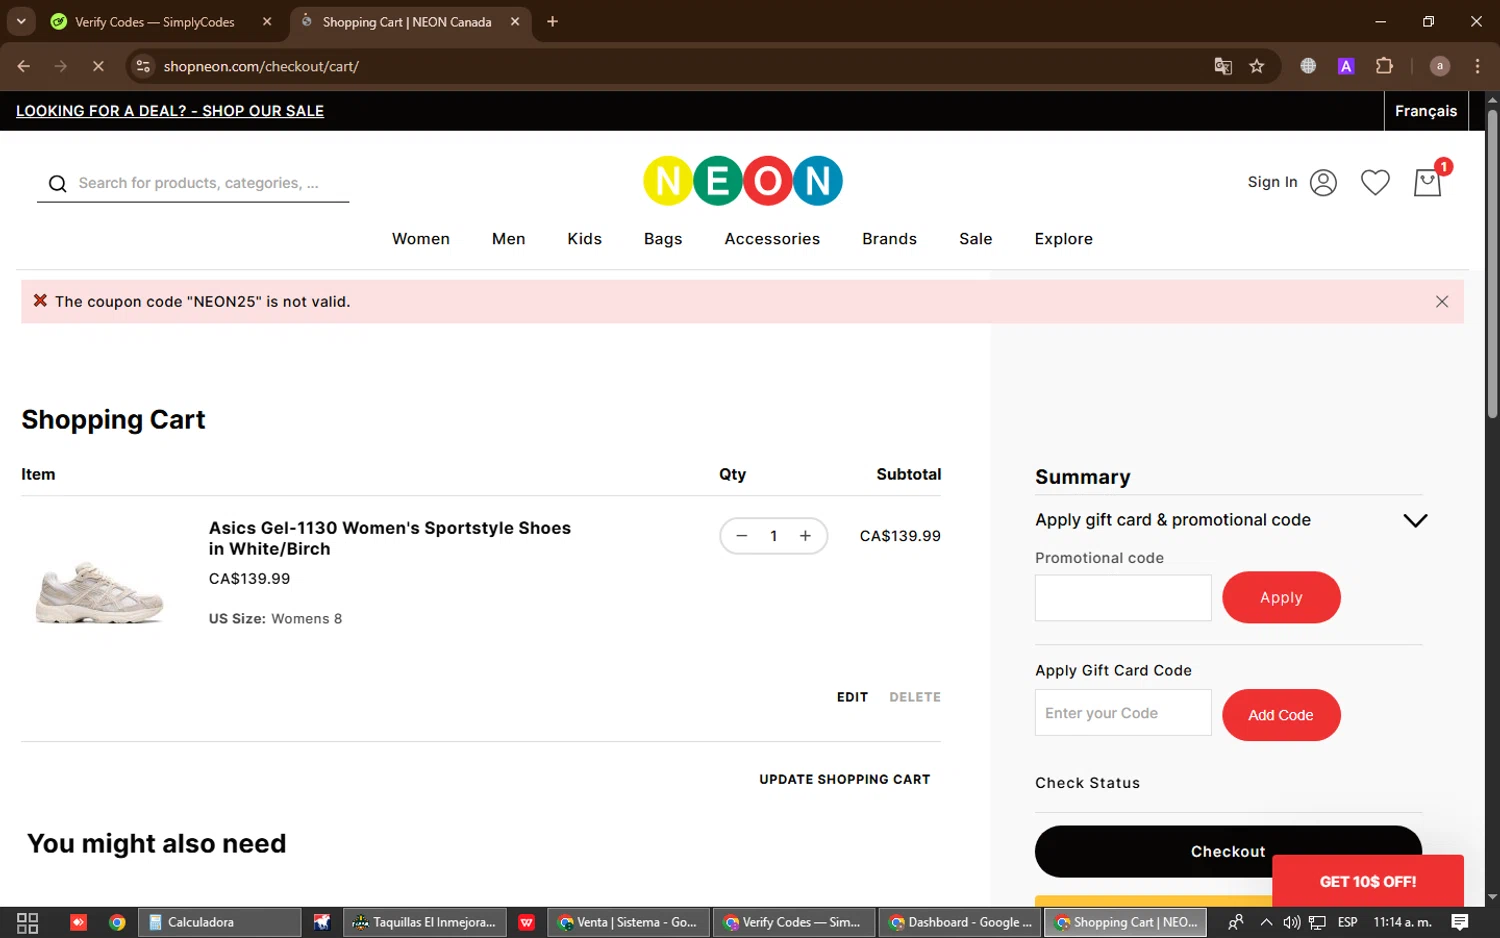The image size is (1500, 938).
Task: Open Dashboard - Google taskbar window
Action: (x=960, y=922)
